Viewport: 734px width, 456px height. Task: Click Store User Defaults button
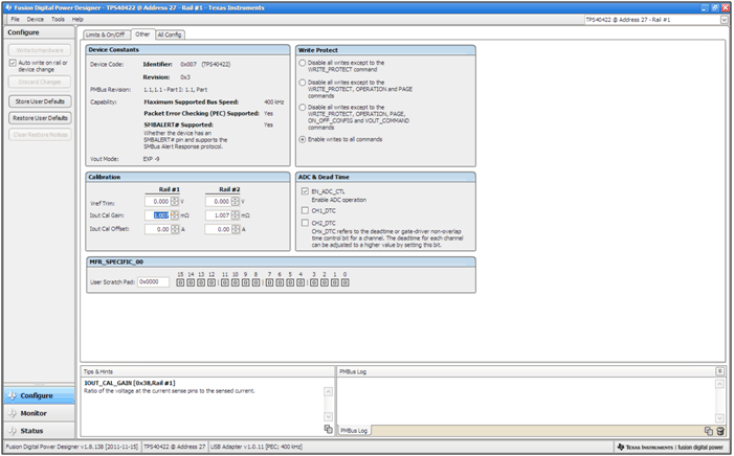pos(40,102)
